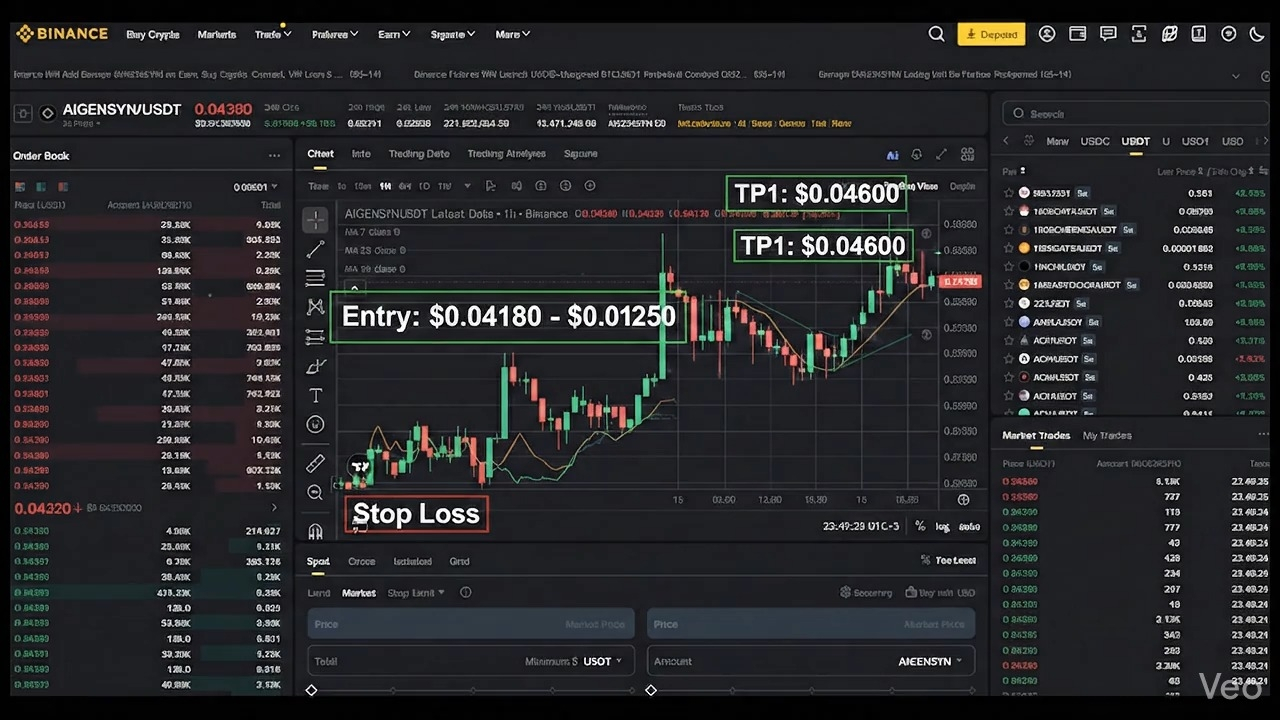Open the More dropdown menu
Image resolution: width=1280 pixels, height=720 pixels.
click(x=513, y=34)
